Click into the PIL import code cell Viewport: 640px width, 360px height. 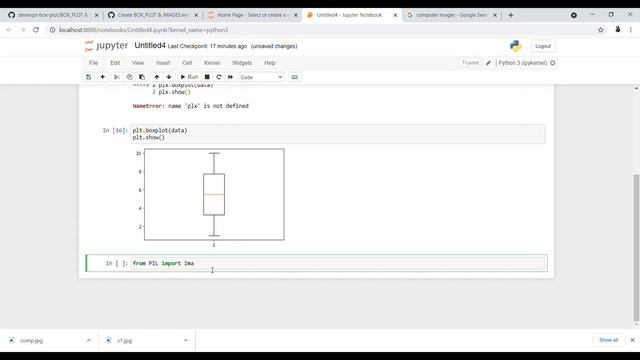[x=339, y=263]
